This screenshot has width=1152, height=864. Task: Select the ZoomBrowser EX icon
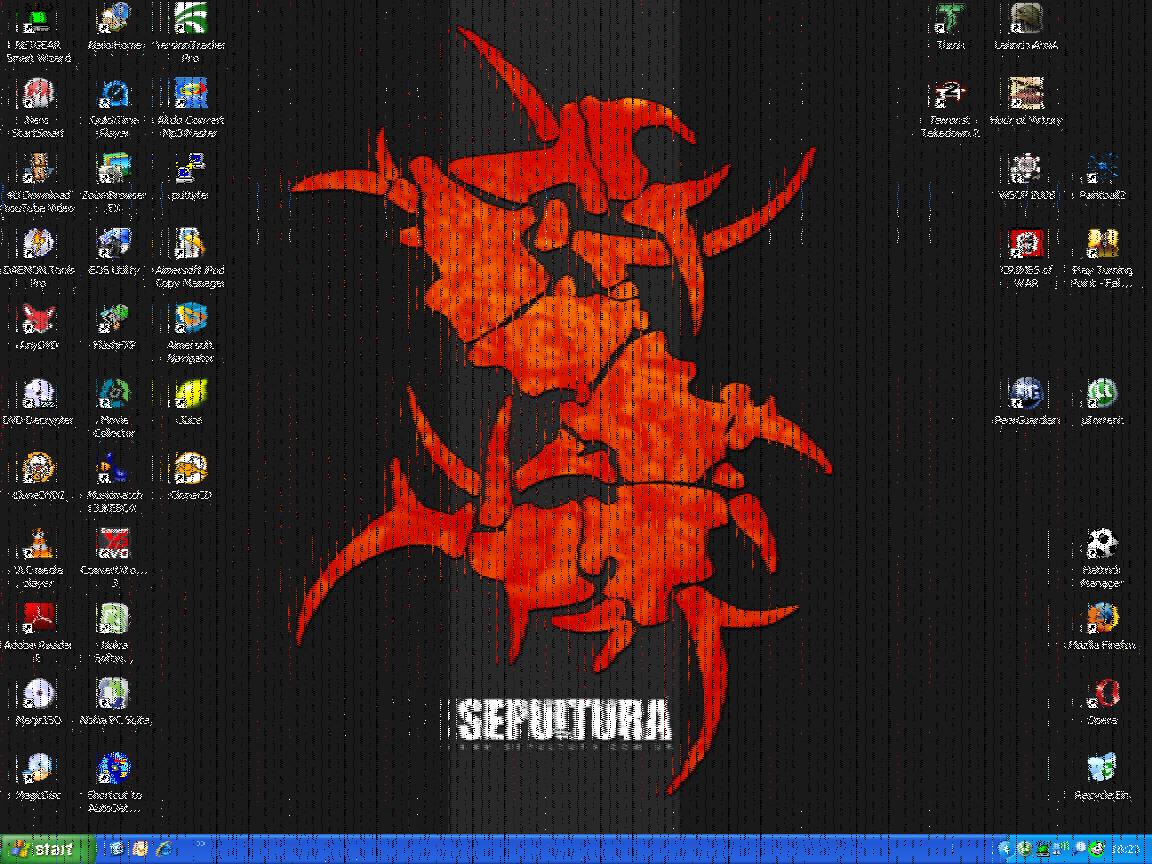(x=114, y=184)
